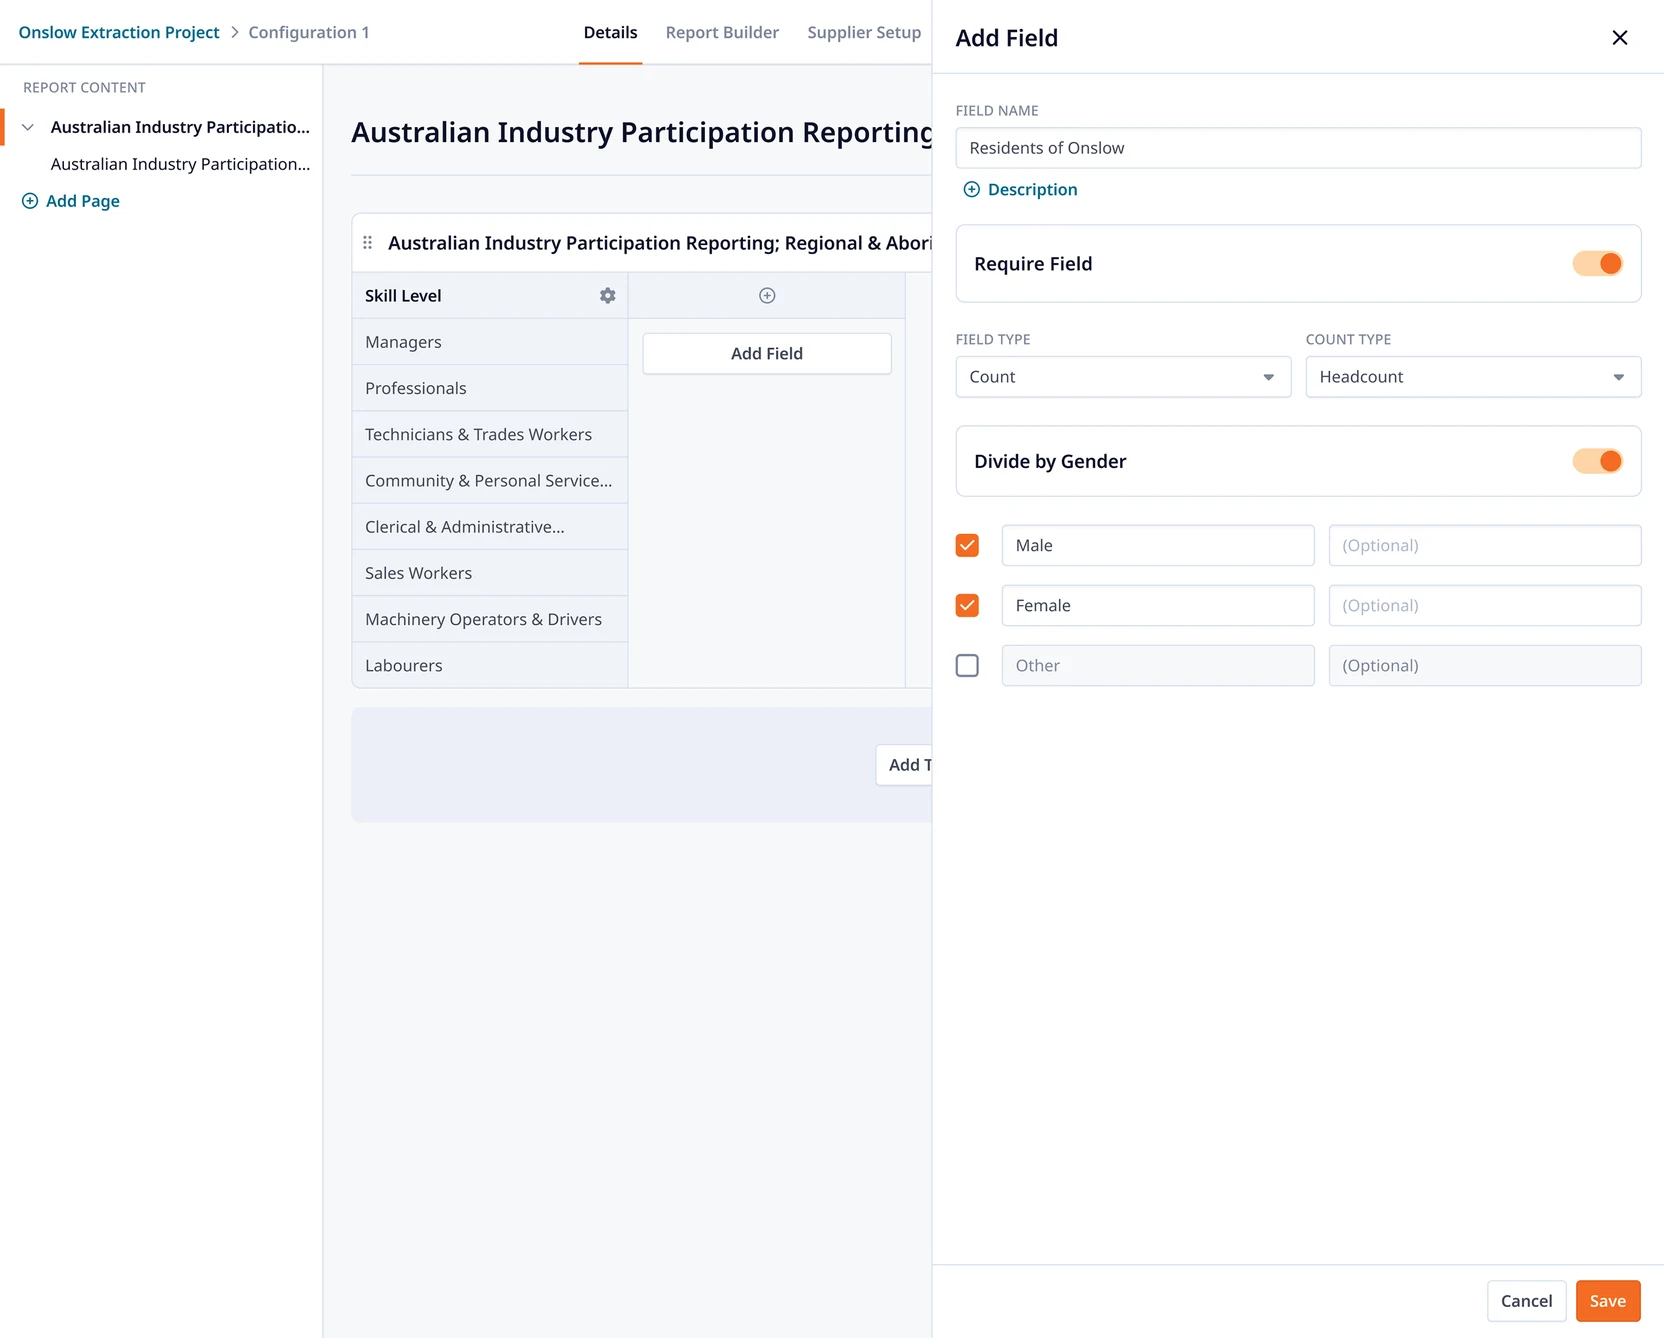The height and width of the screenshot is (1338, 1664).
Task: Click the Female label input field
Action: coord(1158,605)
